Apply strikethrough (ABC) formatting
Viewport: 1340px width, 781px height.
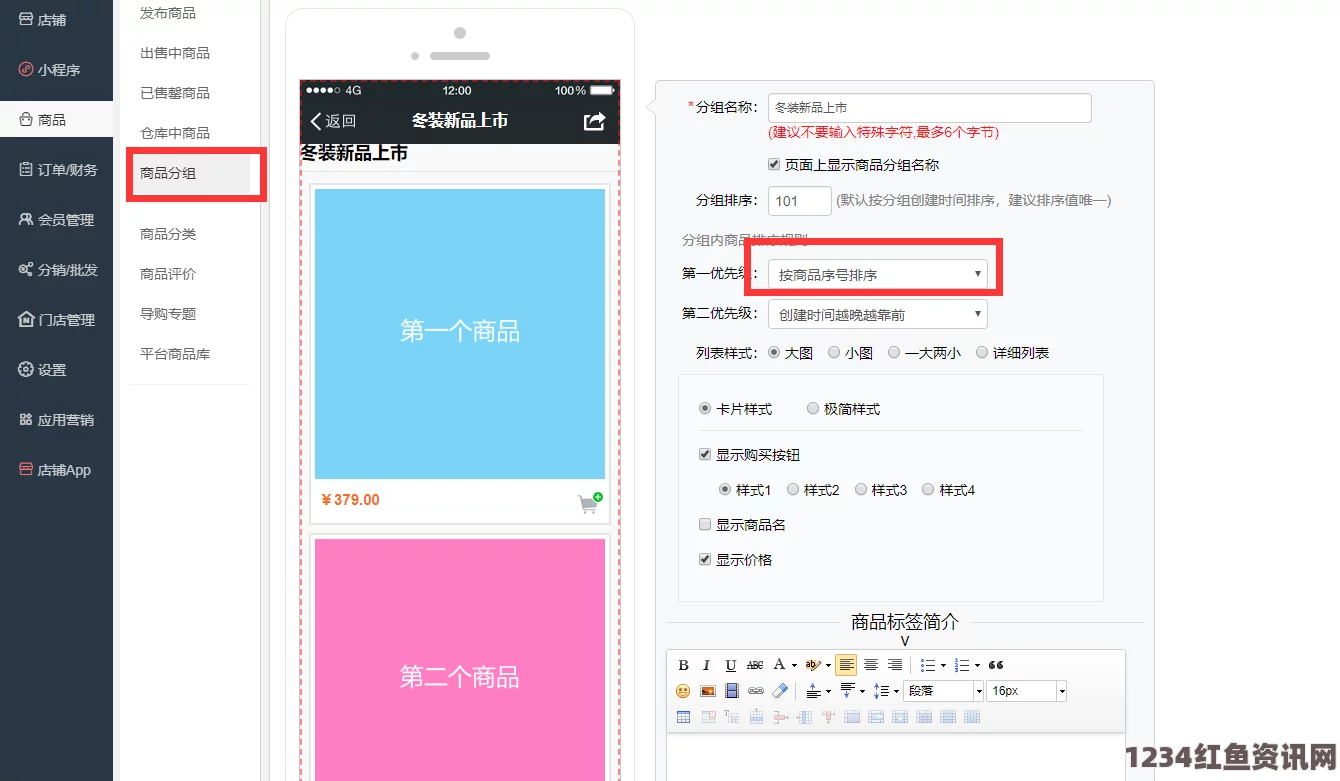755,665
